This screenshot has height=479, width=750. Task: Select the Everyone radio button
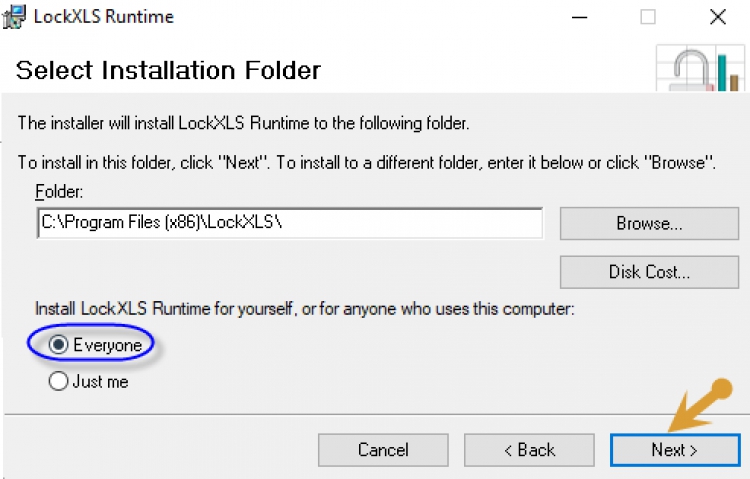59,344
